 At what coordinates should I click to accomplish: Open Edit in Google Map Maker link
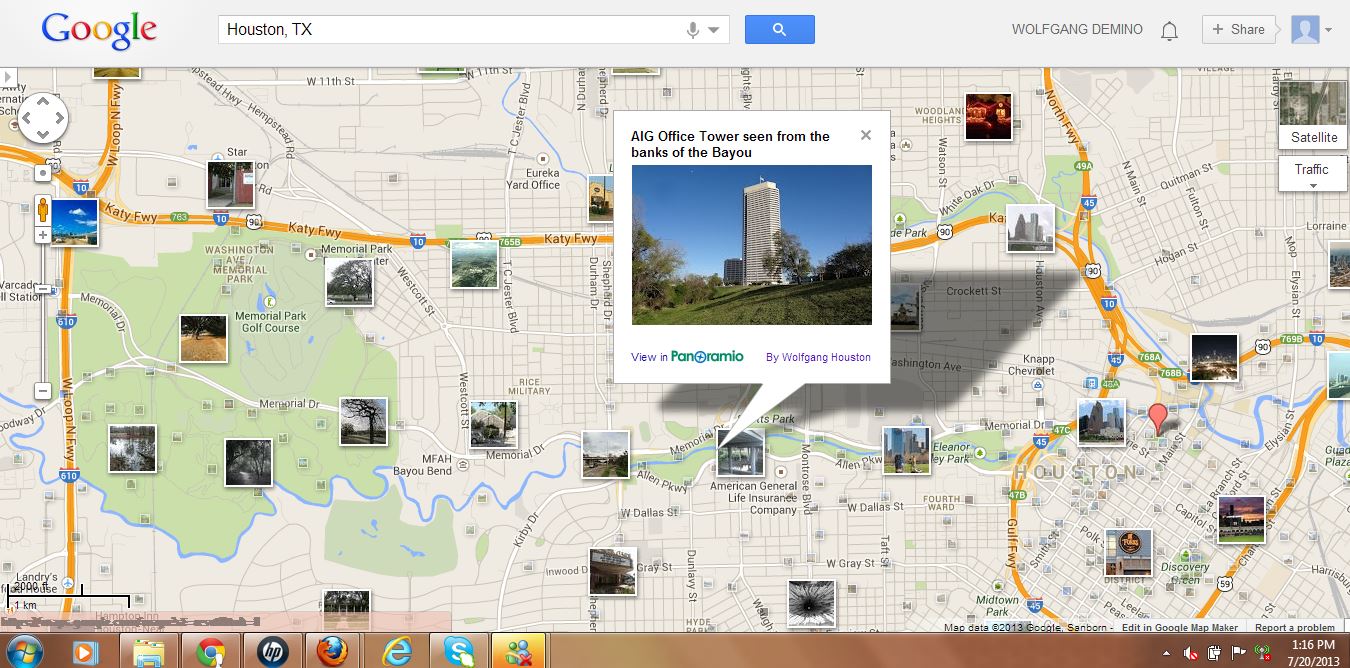[x=1180, y=628]
